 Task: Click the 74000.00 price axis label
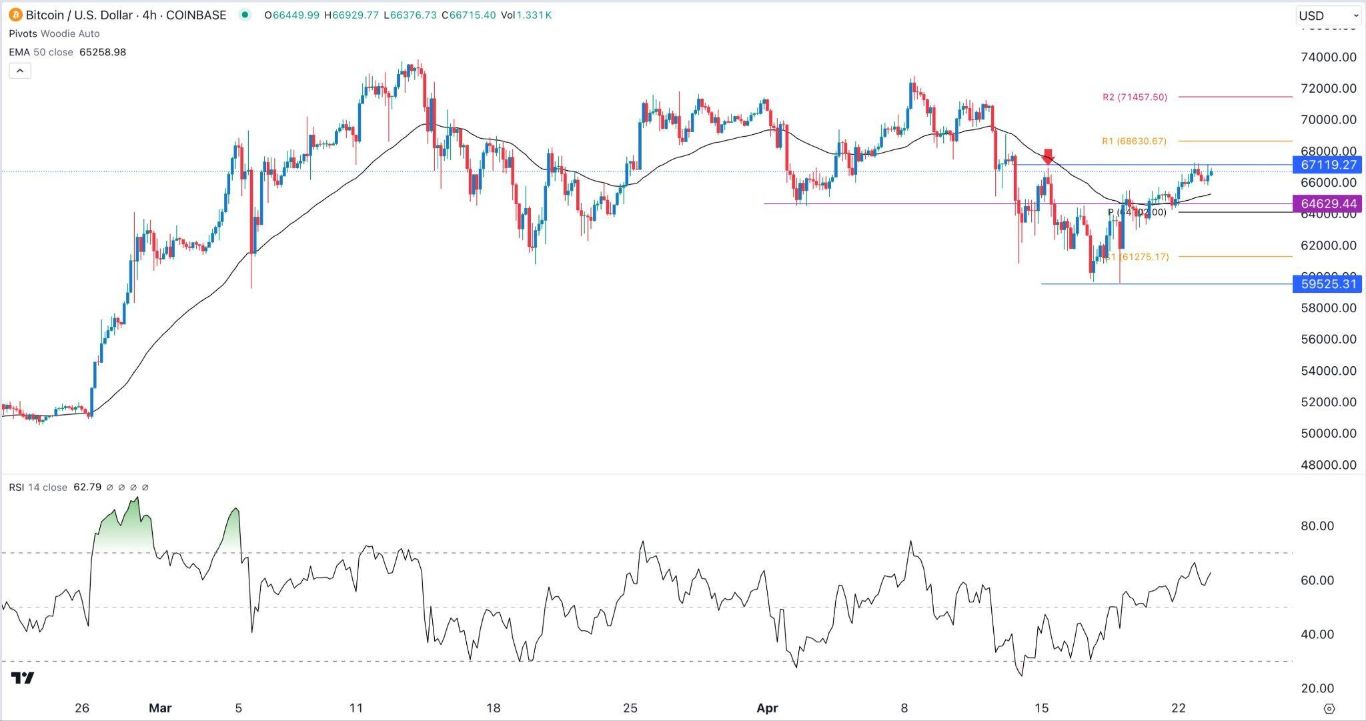pyautogui.click(x=1328, y=57)
